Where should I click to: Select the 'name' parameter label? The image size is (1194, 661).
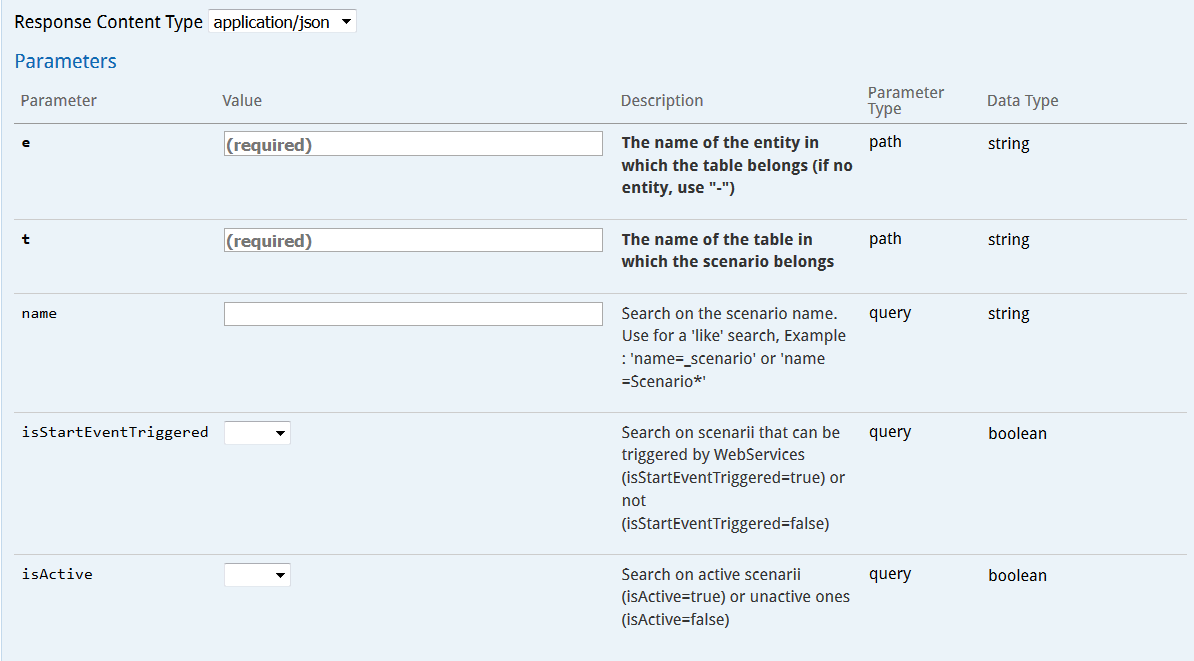tap(39, 314)
